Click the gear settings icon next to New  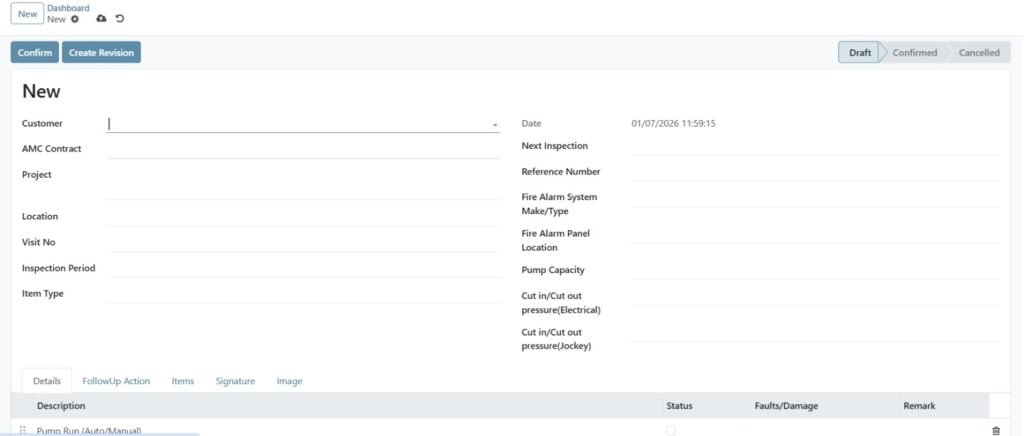coord(75,19)
